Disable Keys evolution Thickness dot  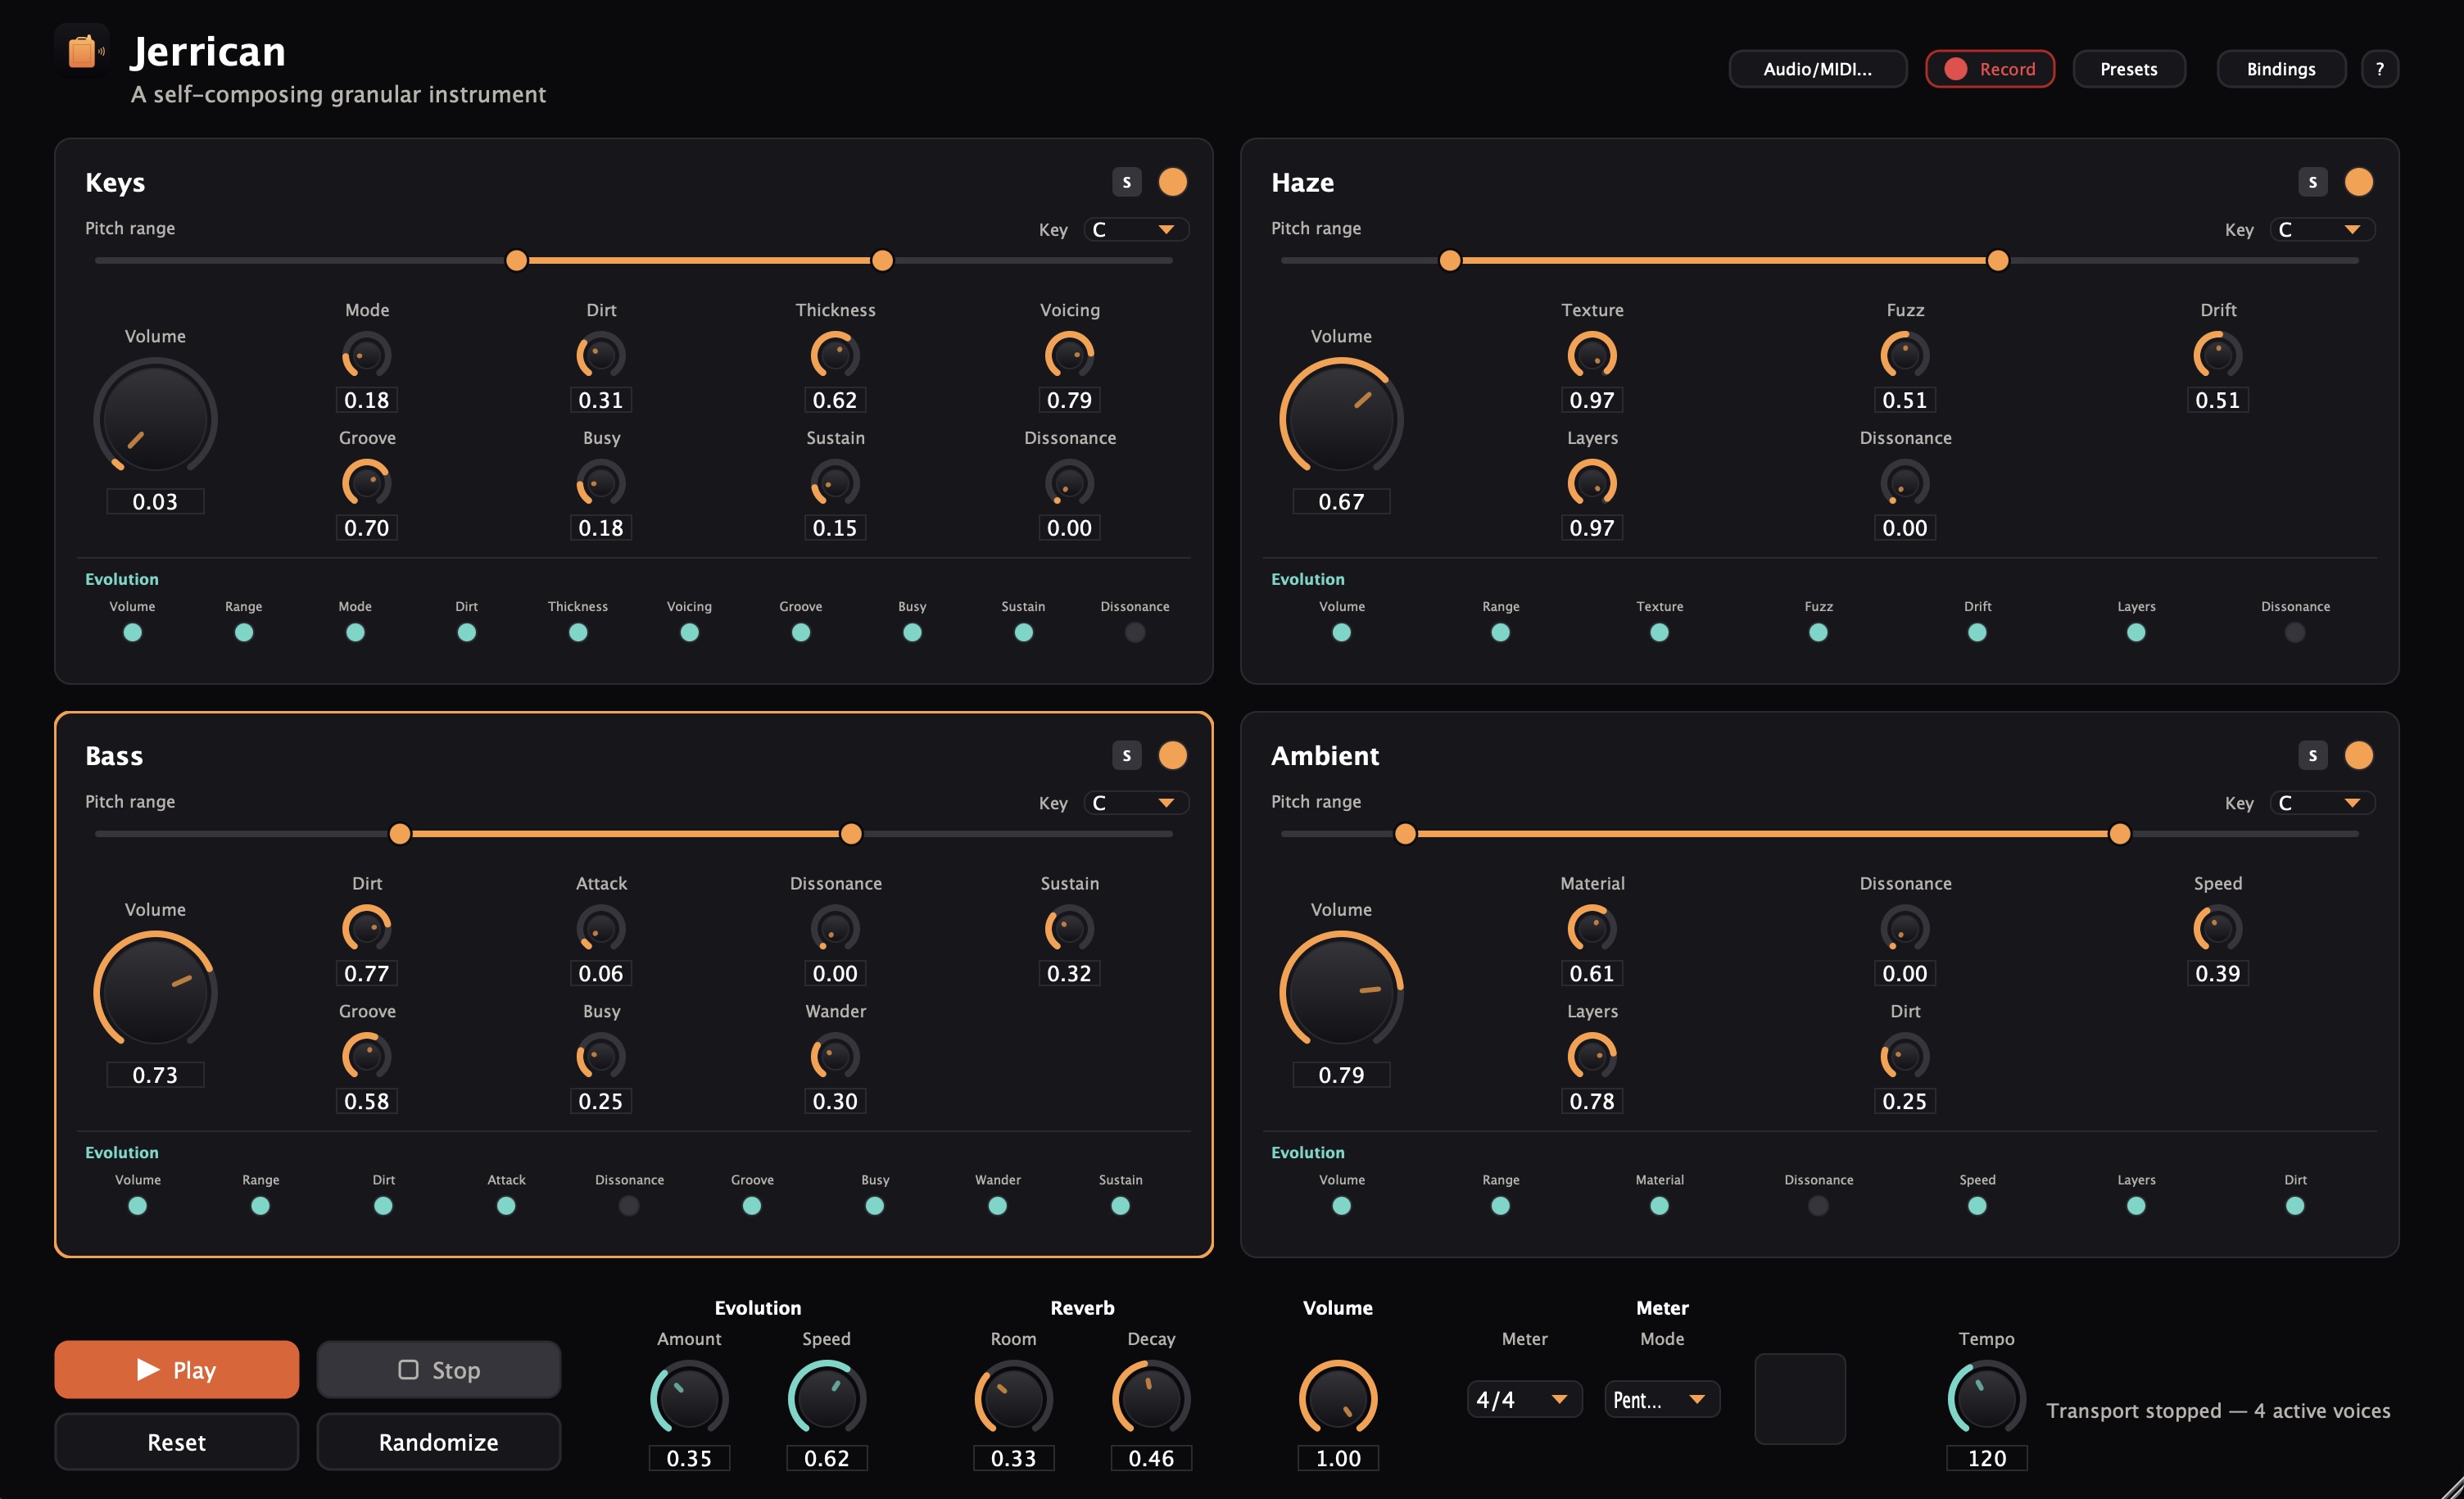[577, 632]
